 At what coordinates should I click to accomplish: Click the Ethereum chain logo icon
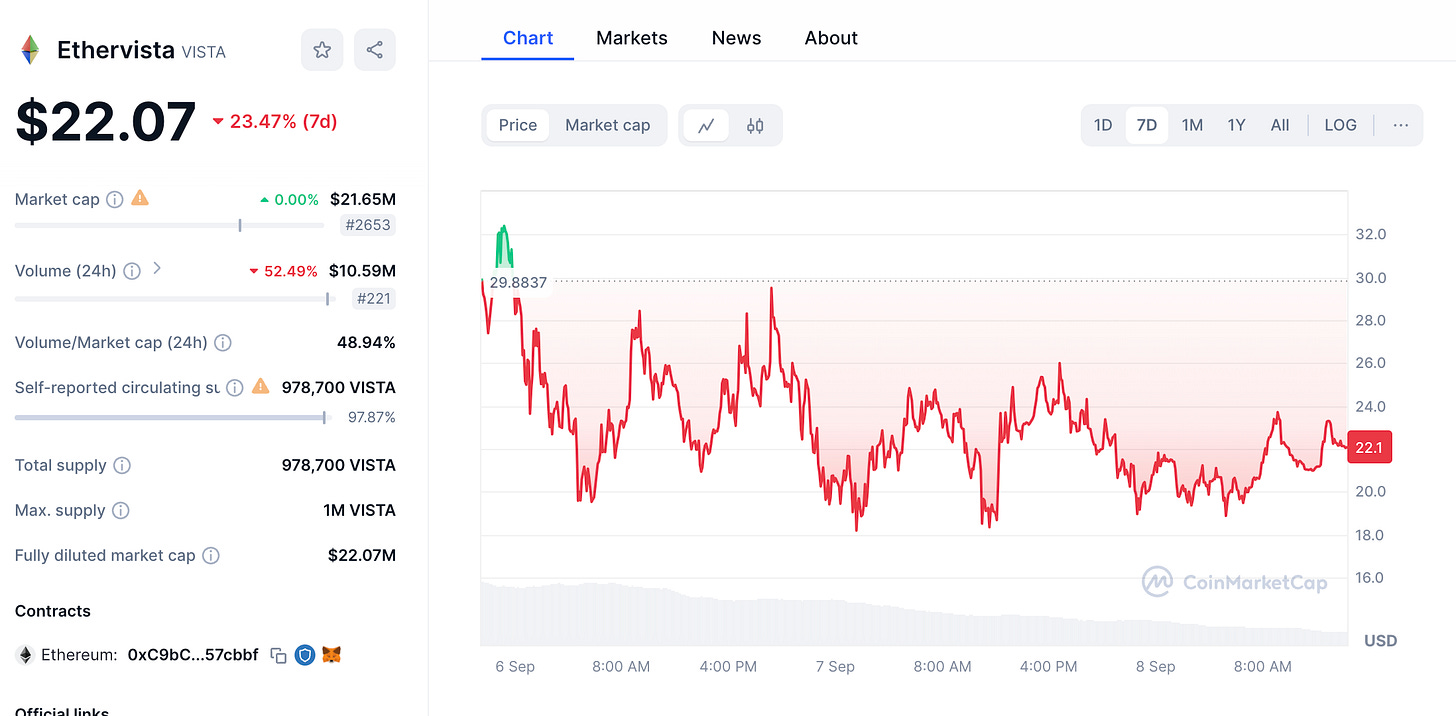tap(25, 656)
